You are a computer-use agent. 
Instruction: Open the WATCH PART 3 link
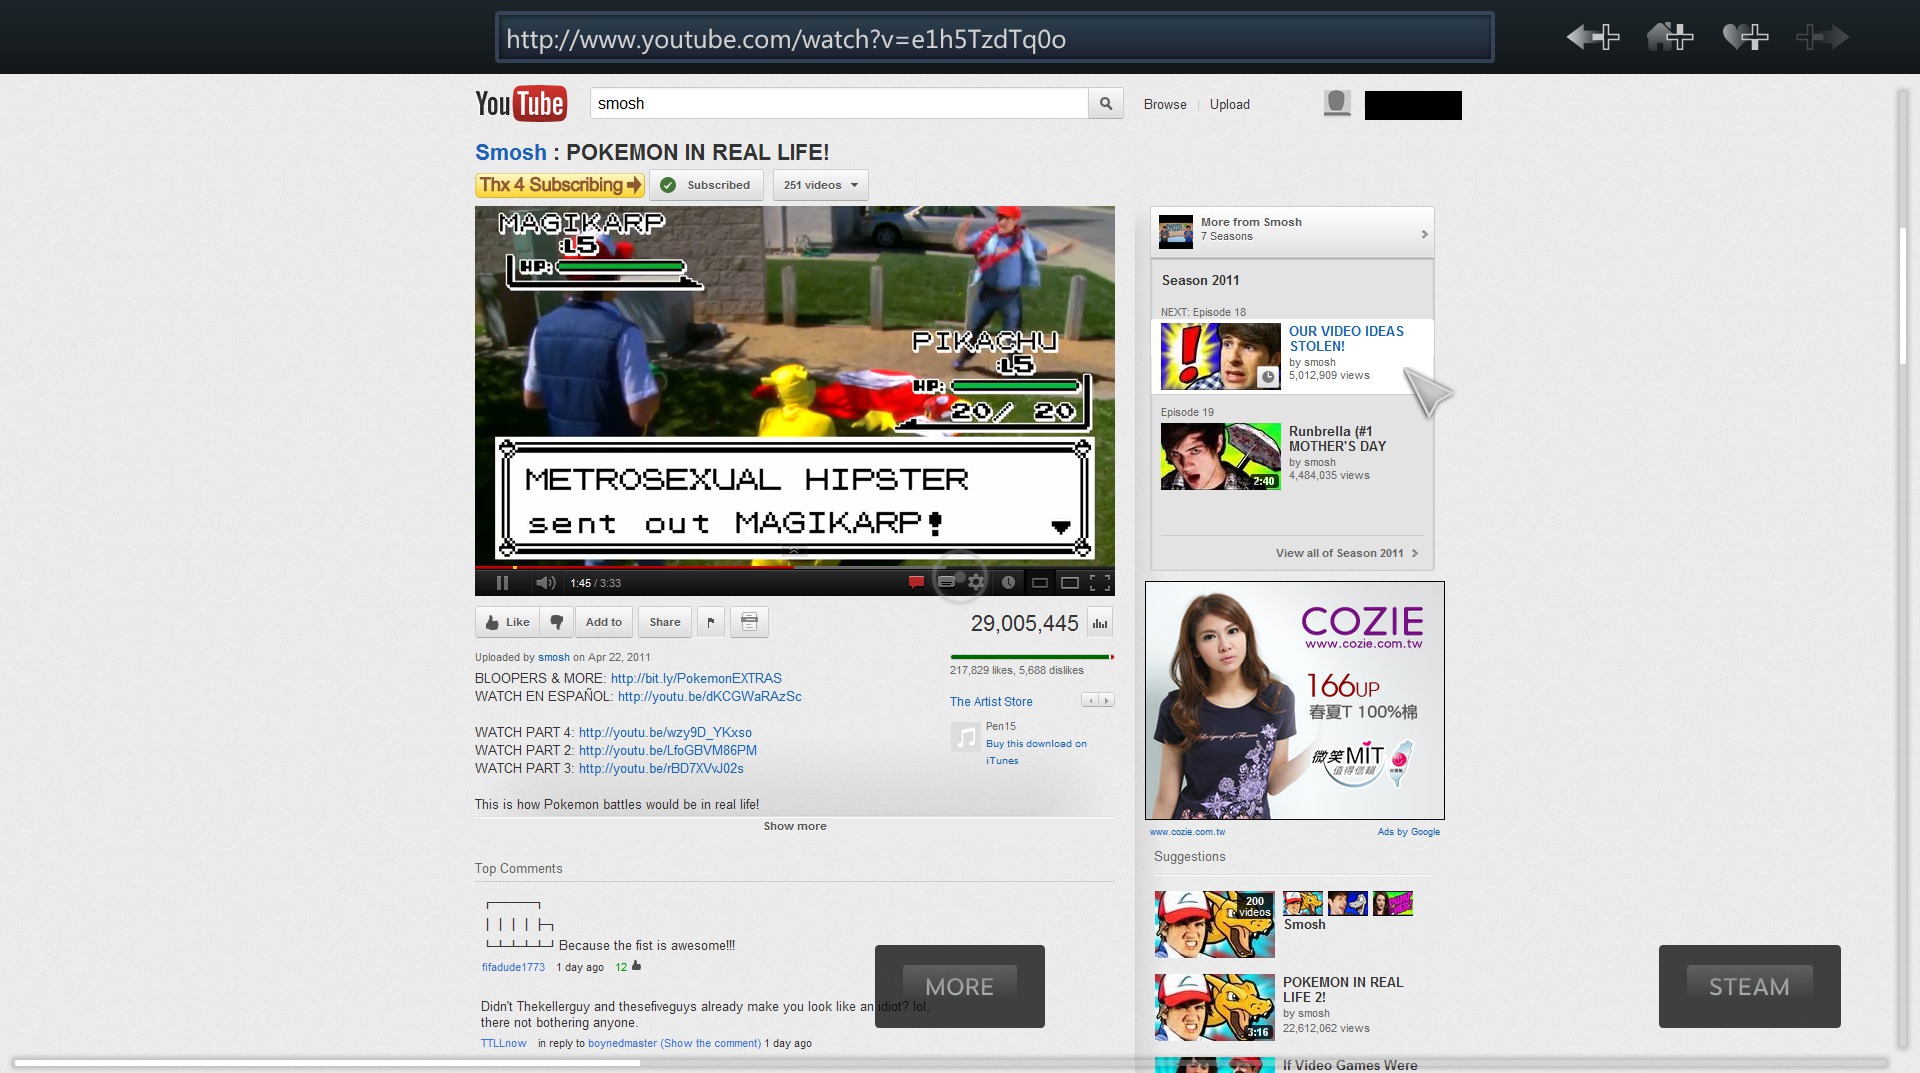[x=661, y=768]
